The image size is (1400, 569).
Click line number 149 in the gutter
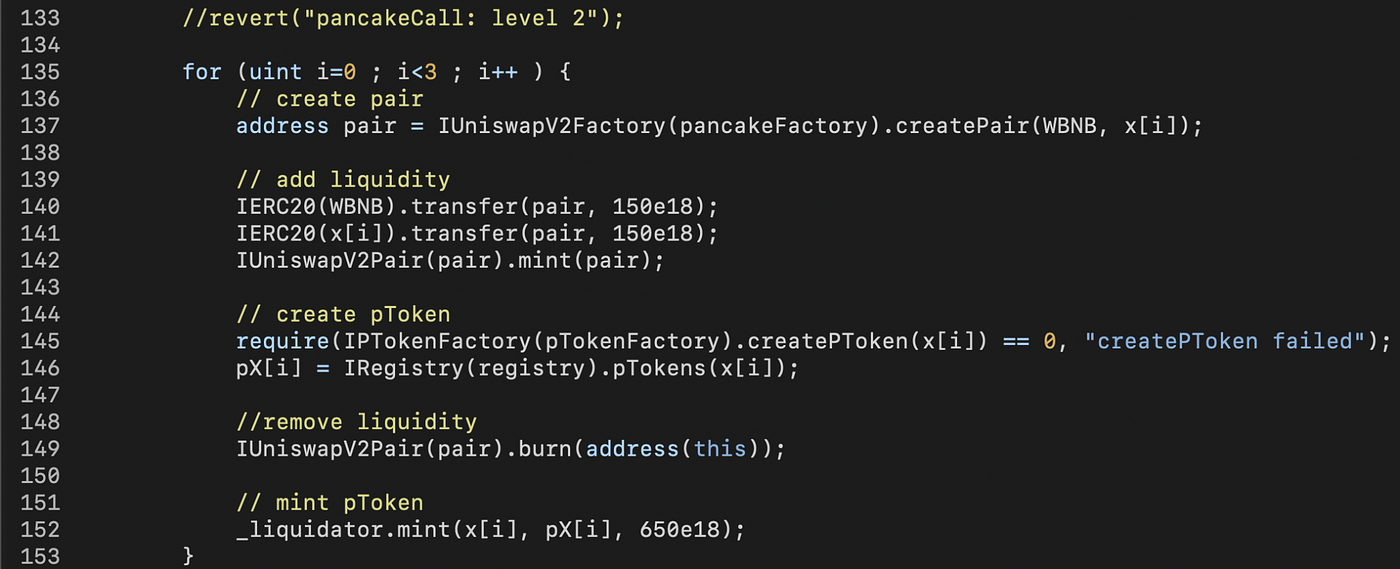tap(39, 449)
